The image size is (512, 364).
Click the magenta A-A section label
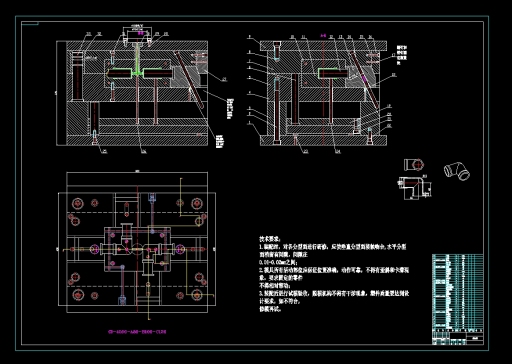click(x=323, y=35)
